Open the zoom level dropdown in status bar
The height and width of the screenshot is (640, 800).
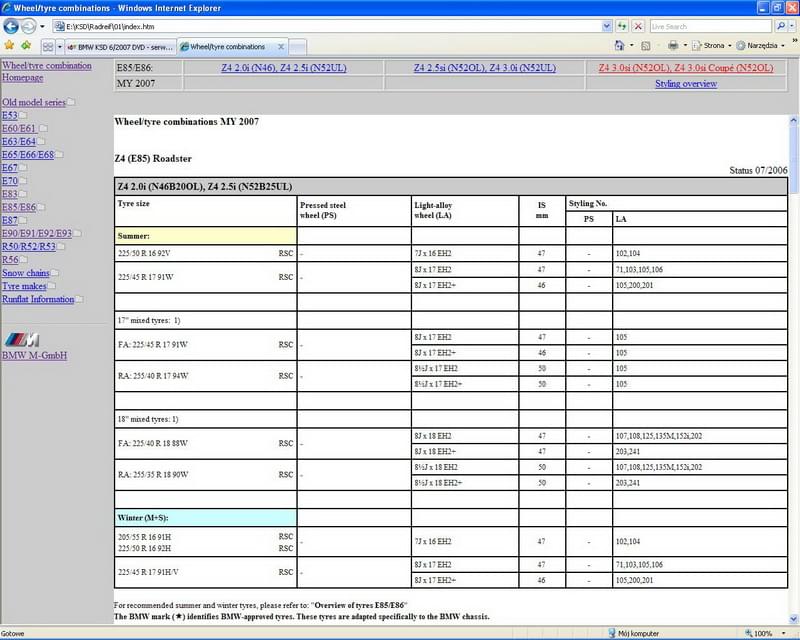pos(783,633)
